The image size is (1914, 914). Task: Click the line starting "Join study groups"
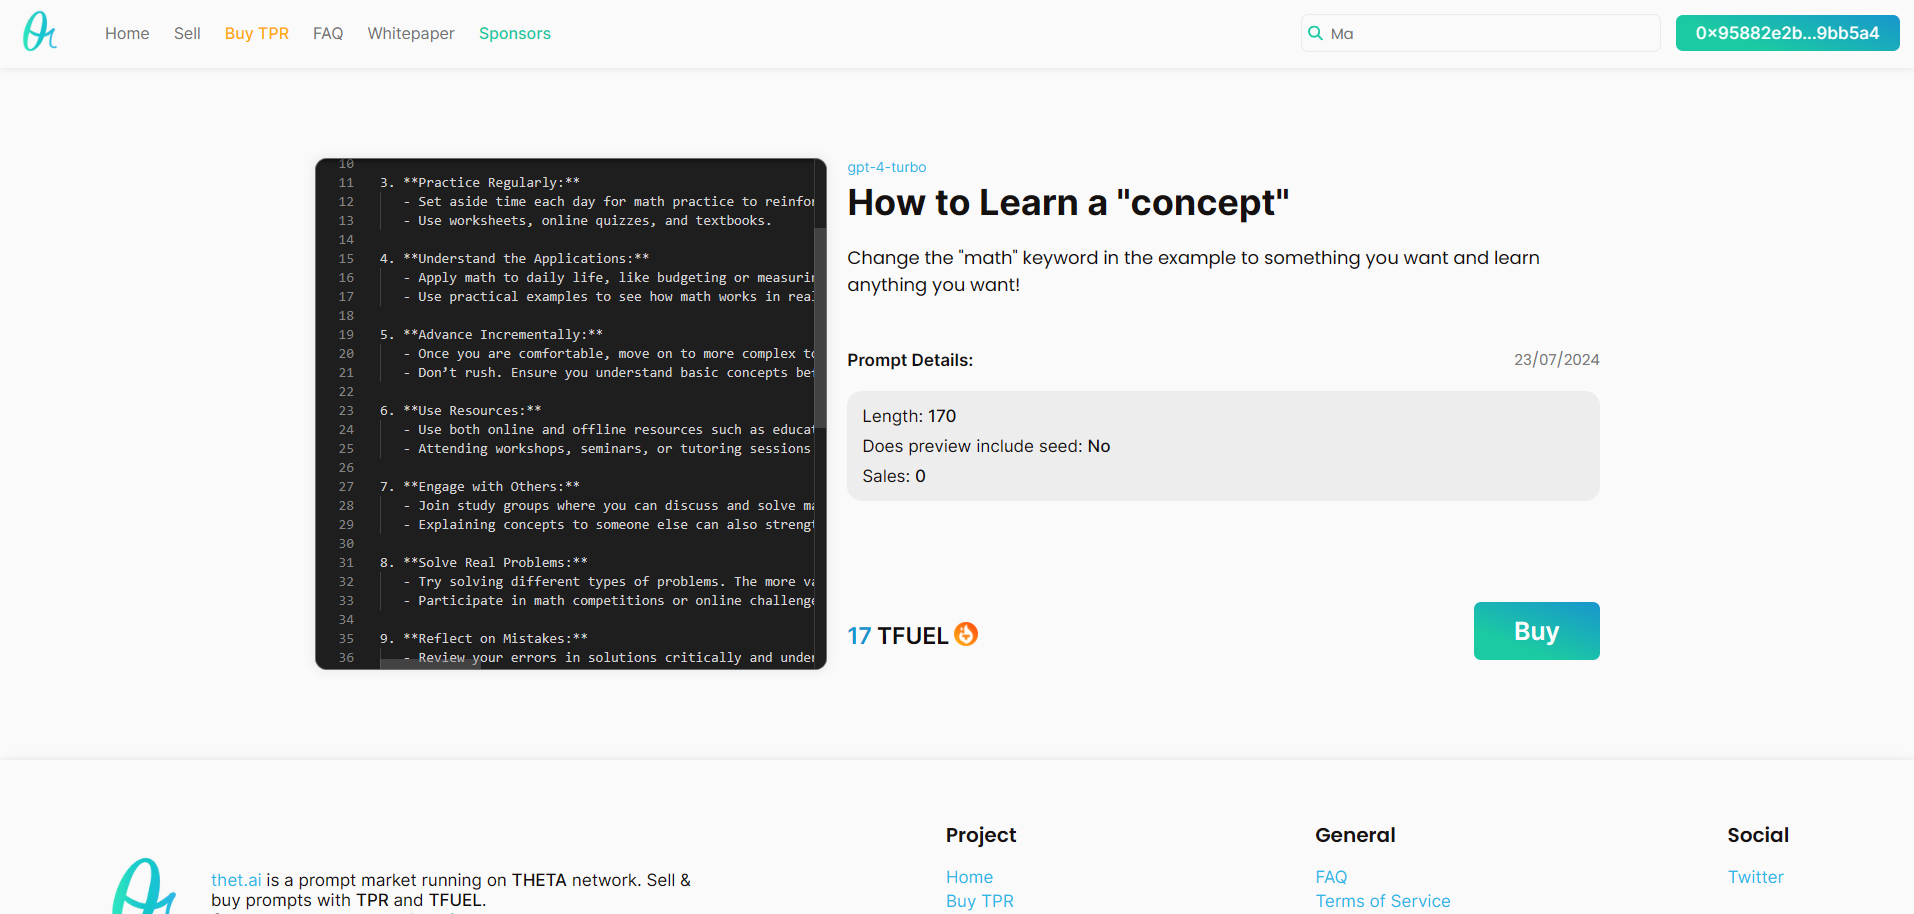click(609, 505)
